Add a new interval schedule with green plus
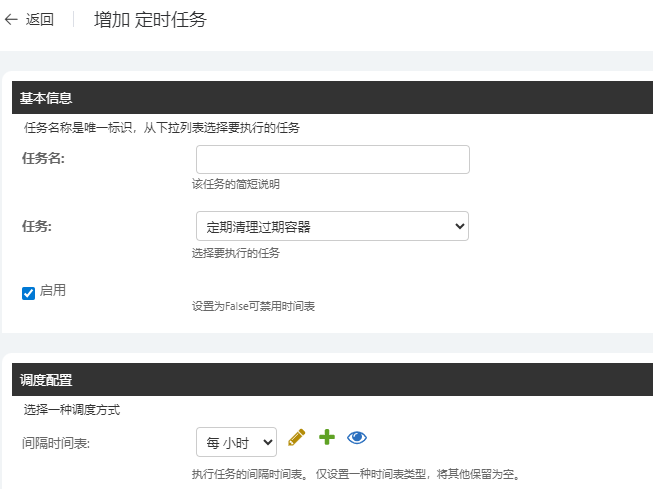The width and height of the screenshot is (653, 489). coord(326,438)
